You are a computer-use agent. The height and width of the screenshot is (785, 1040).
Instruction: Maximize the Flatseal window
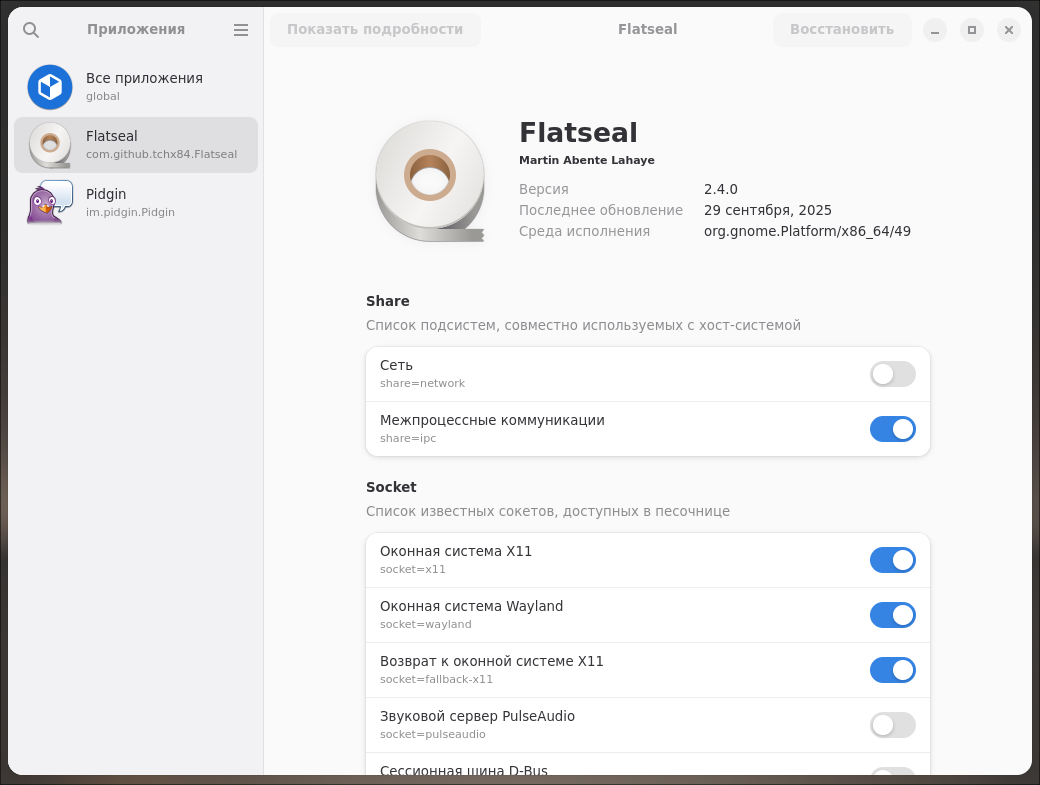(972, 30)
